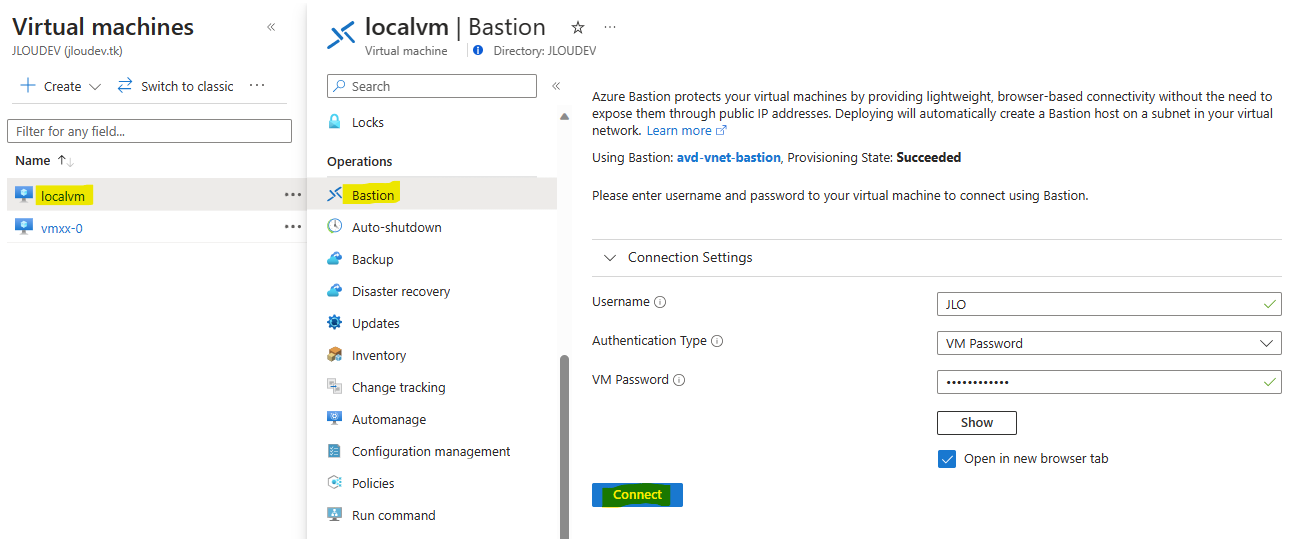Click the VM Password info icon

(x=679, y=380)
